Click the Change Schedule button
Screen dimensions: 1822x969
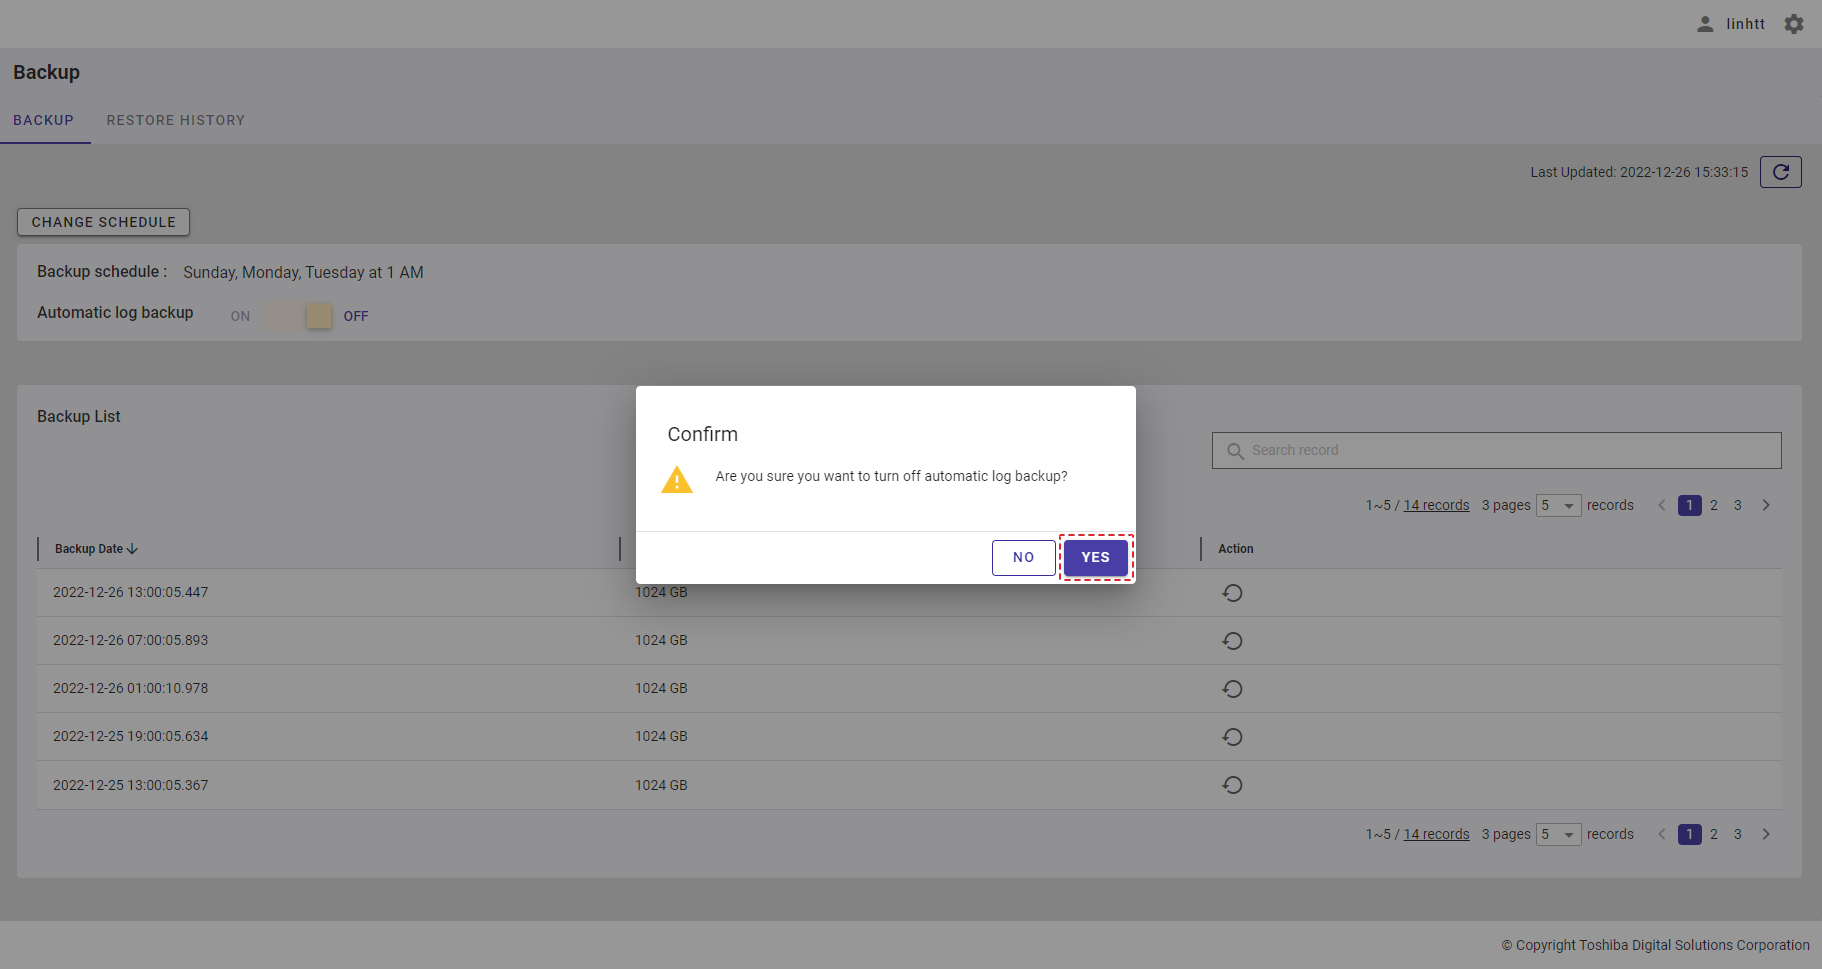pyautogui.click(x=103, y=222)
